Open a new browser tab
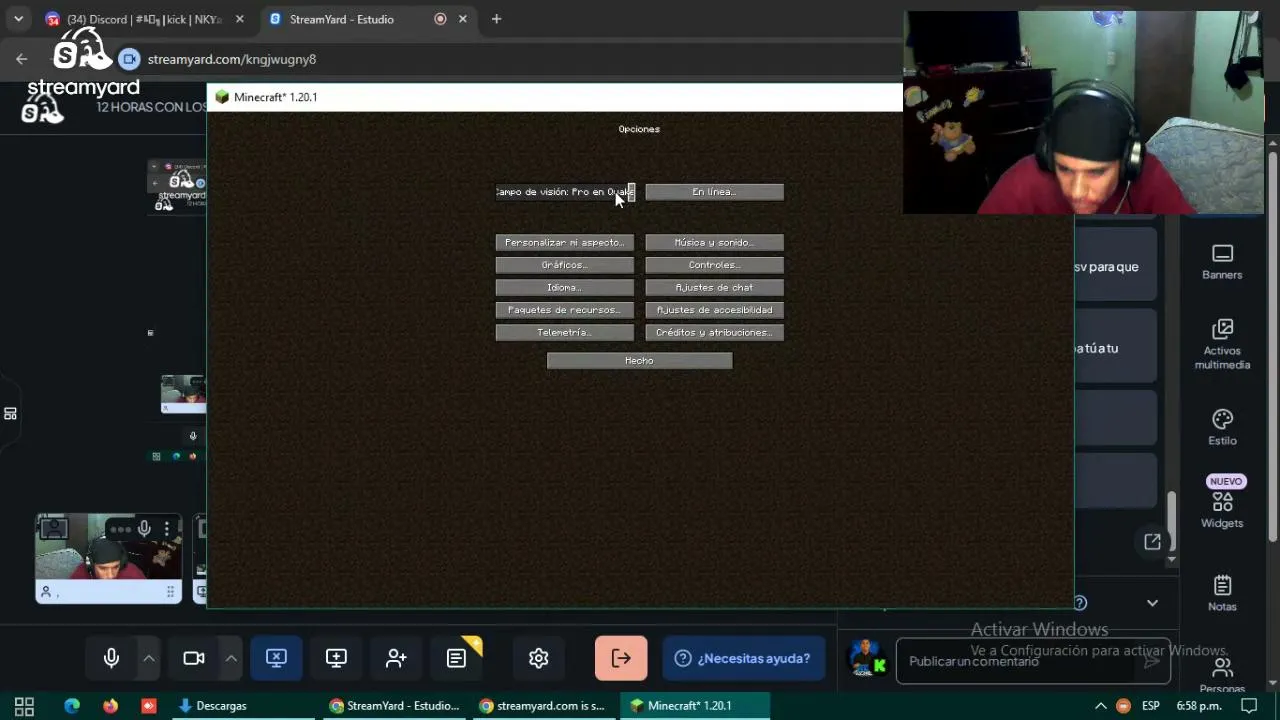The width and height of the screenshot is (1280, 720). (x=496, y=19)
